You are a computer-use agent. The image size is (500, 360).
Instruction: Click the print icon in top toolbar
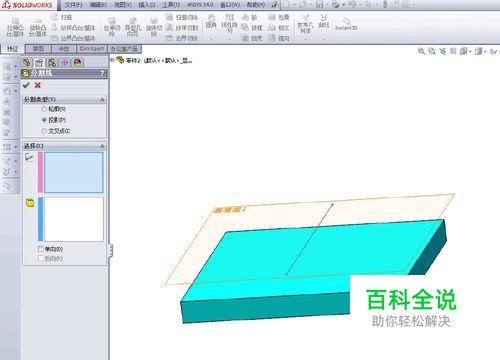(336, 5)
